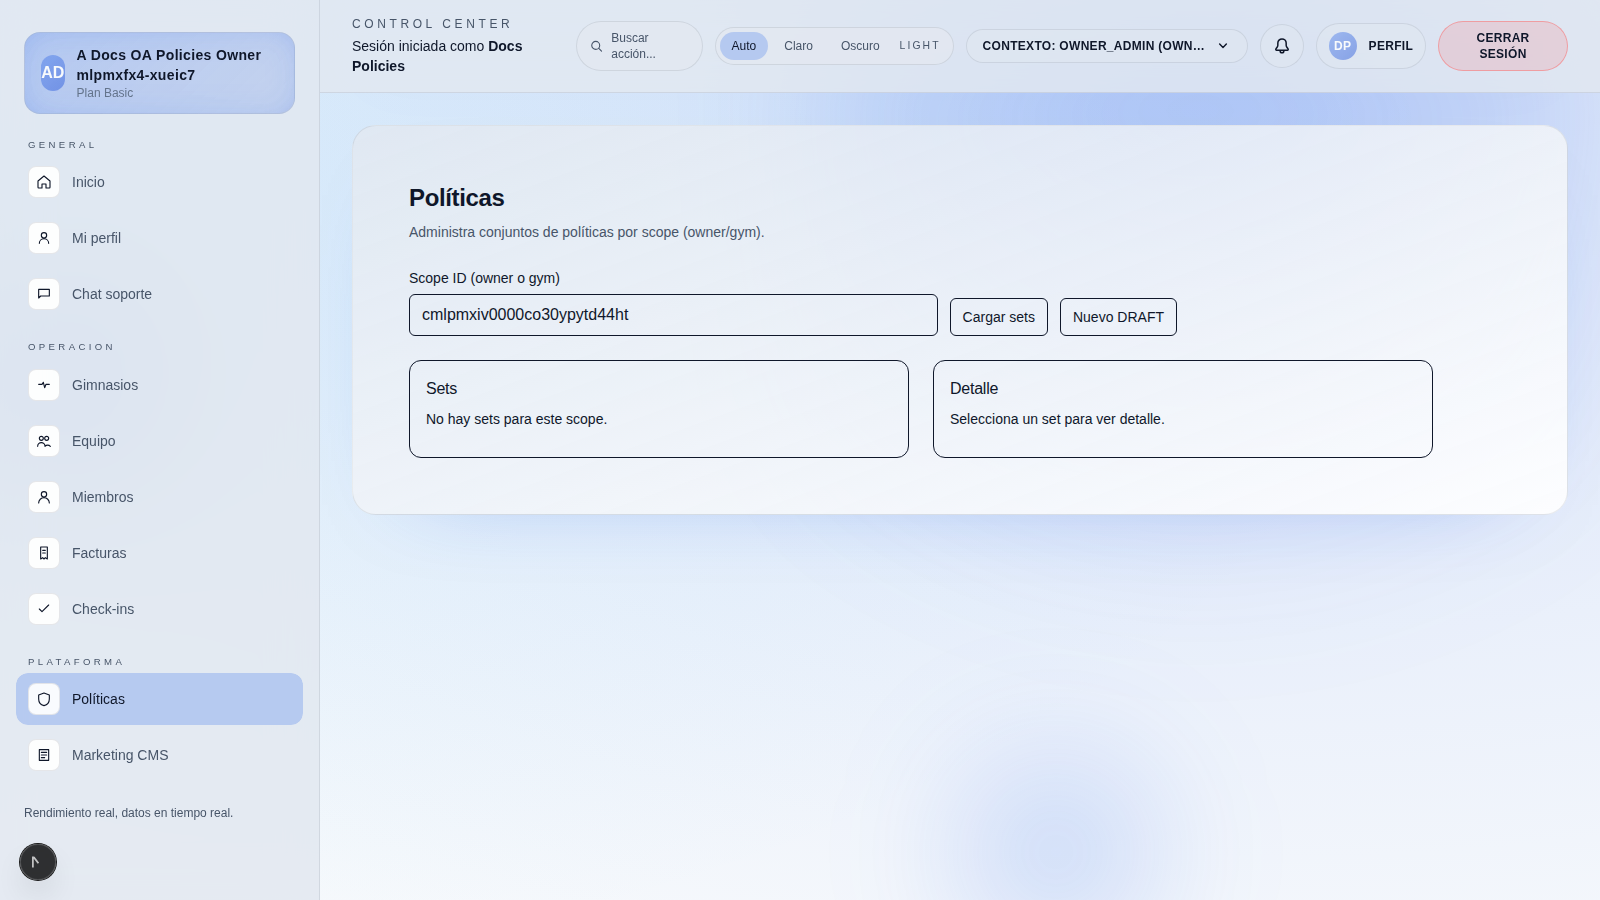Click the Gimnasios activity icon

pyautogui.click(x=44, y=385)
